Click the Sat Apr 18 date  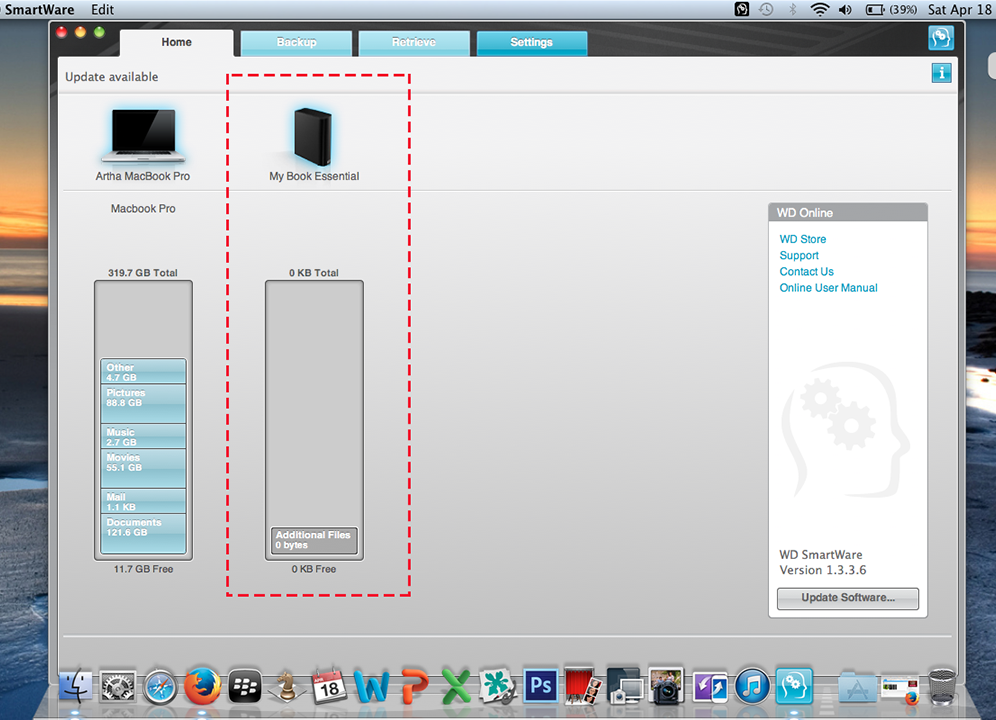(960, 10)
